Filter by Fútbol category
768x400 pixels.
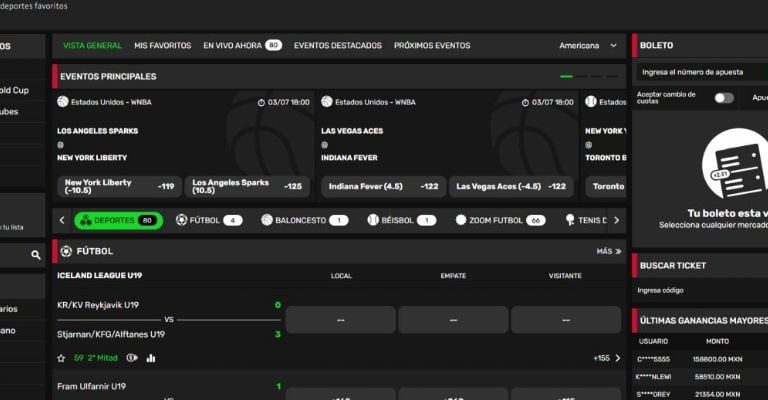click(209, 220)
